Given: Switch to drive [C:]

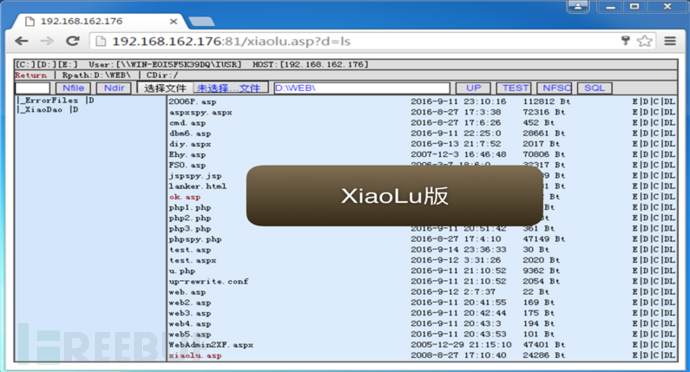Looking at the screenshot, I should [x=25, y=65].
